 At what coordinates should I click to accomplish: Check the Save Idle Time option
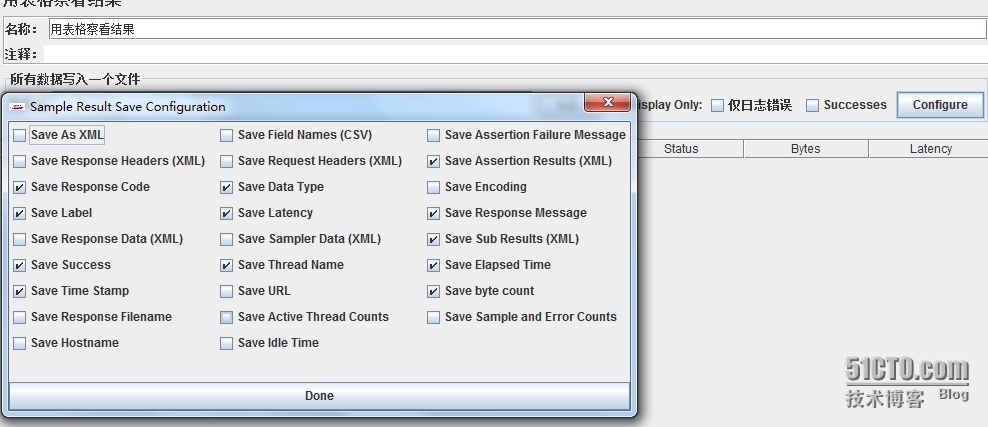click(226, 343)
